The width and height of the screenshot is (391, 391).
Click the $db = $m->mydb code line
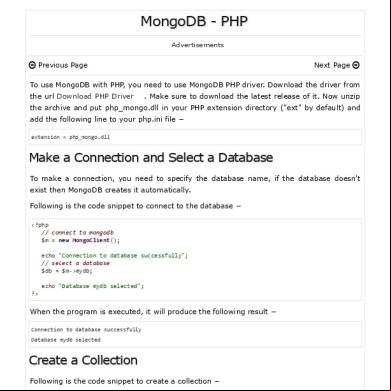(x=67, y=271)
